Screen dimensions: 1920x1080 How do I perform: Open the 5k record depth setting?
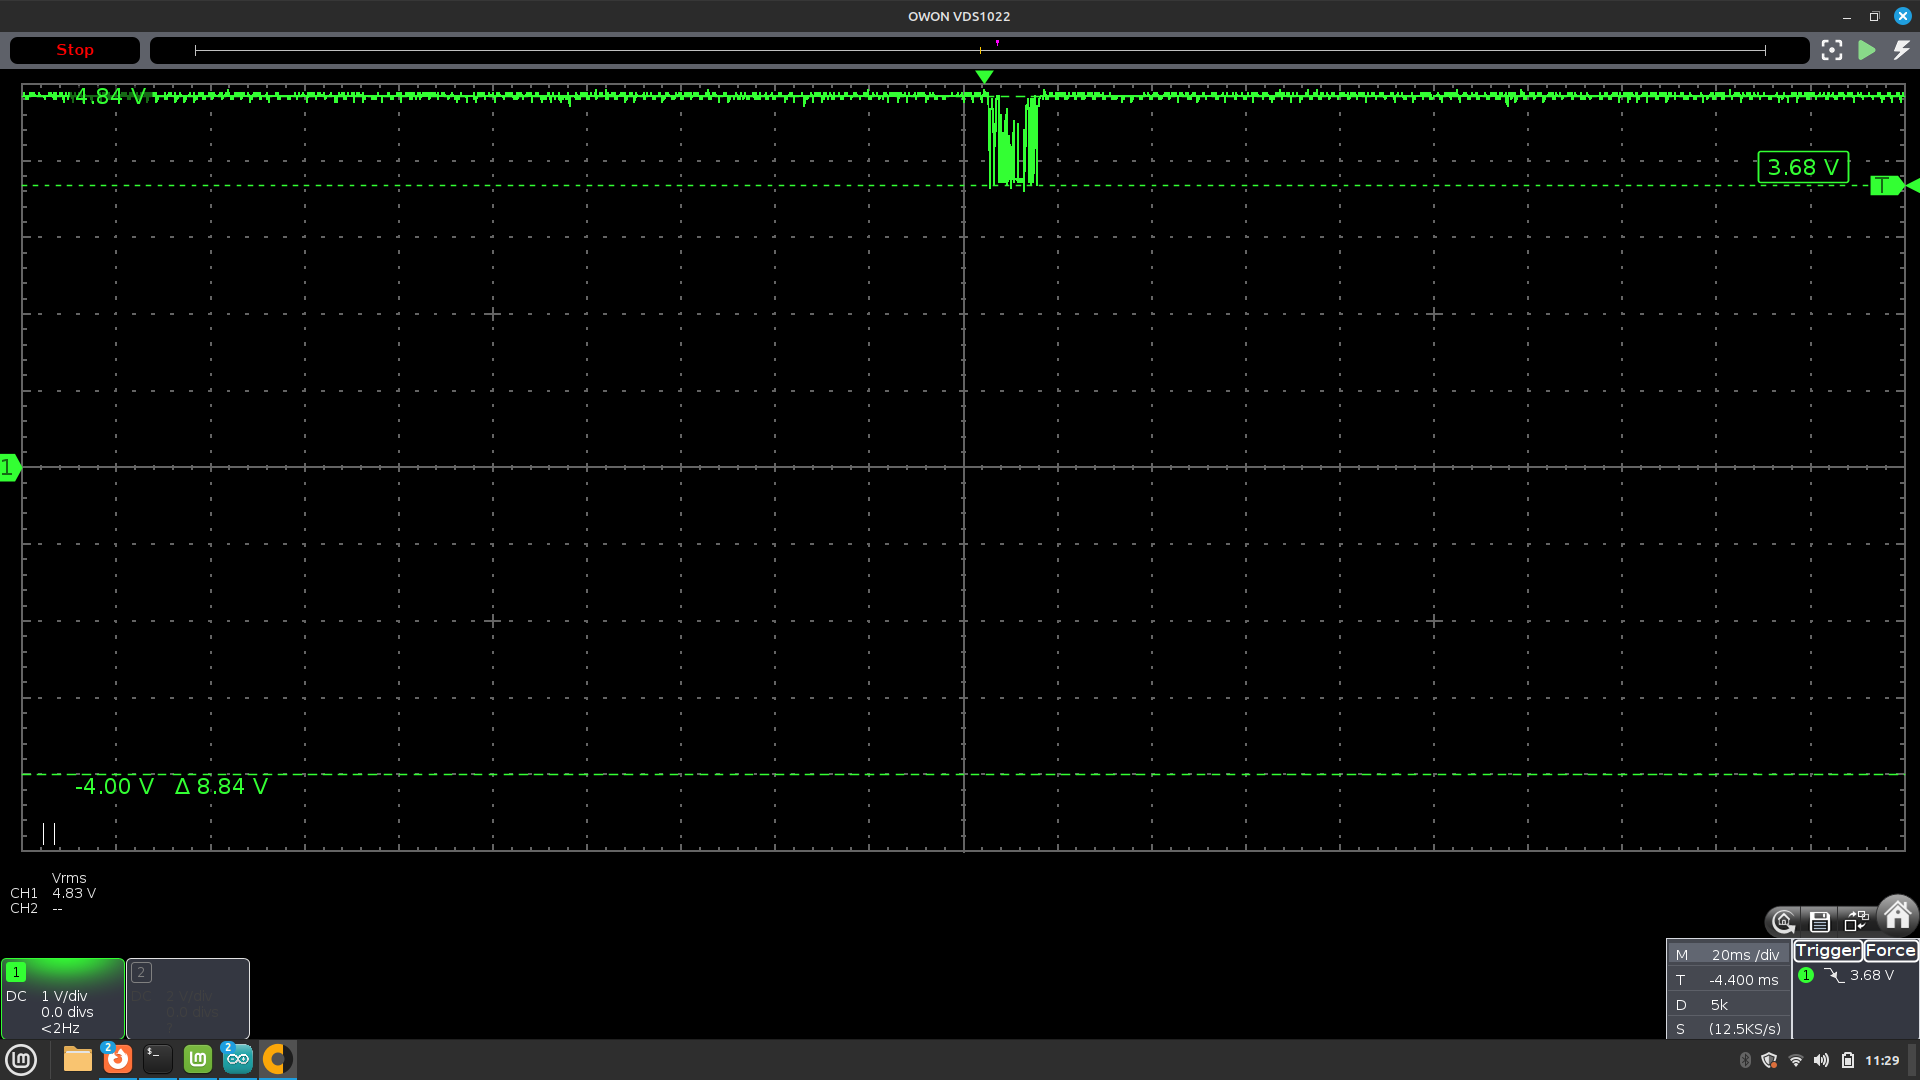click(x=1720, y=1005)
